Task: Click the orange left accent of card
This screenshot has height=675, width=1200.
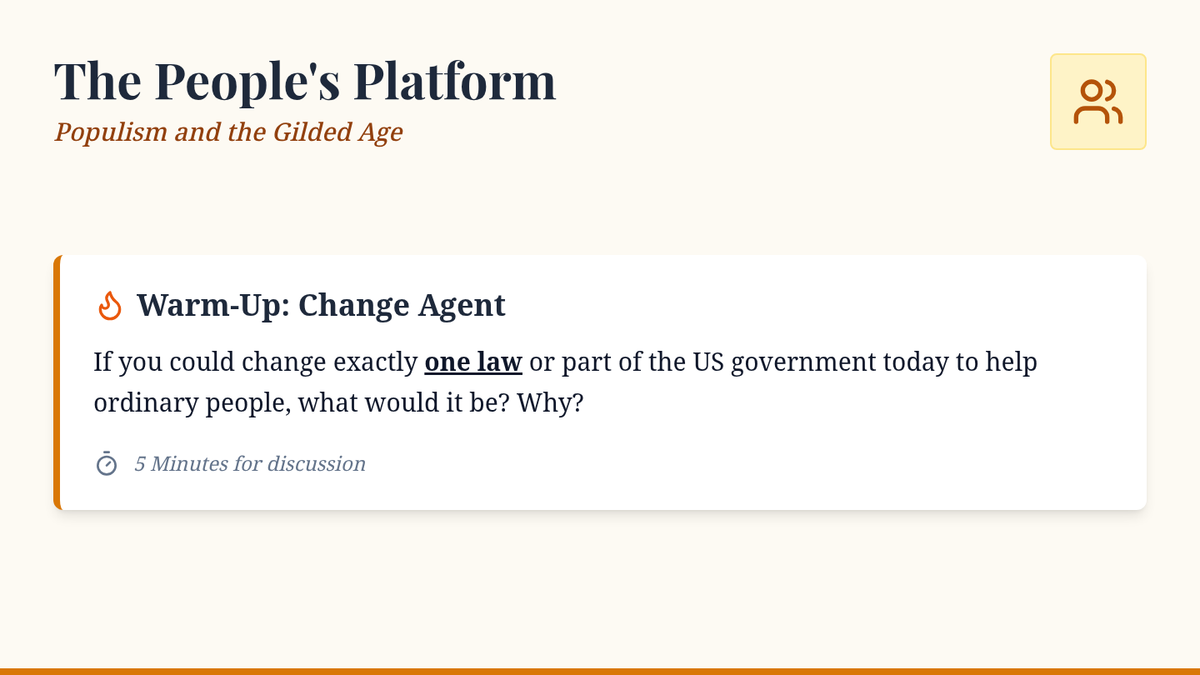Action: pos(57,382)
